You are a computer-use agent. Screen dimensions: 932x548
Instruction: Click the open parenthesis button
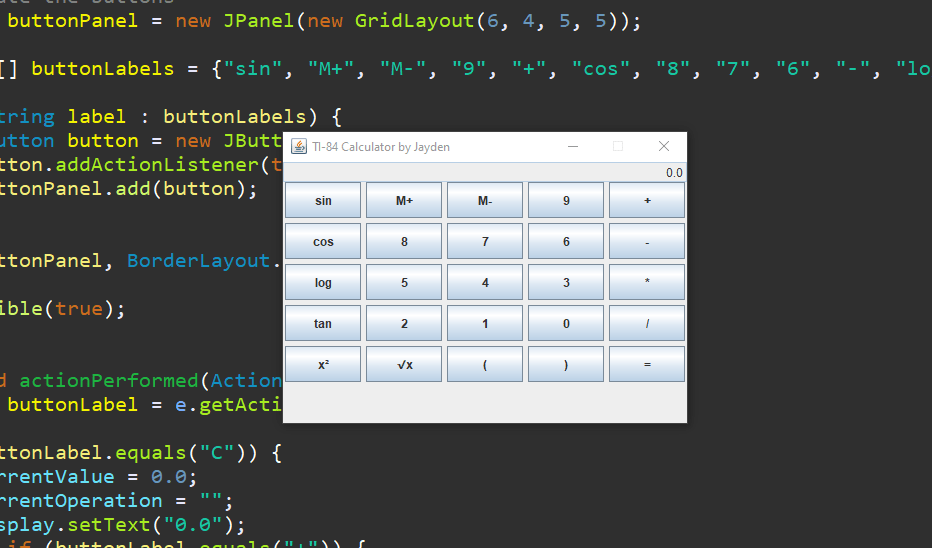pos(485,364)
